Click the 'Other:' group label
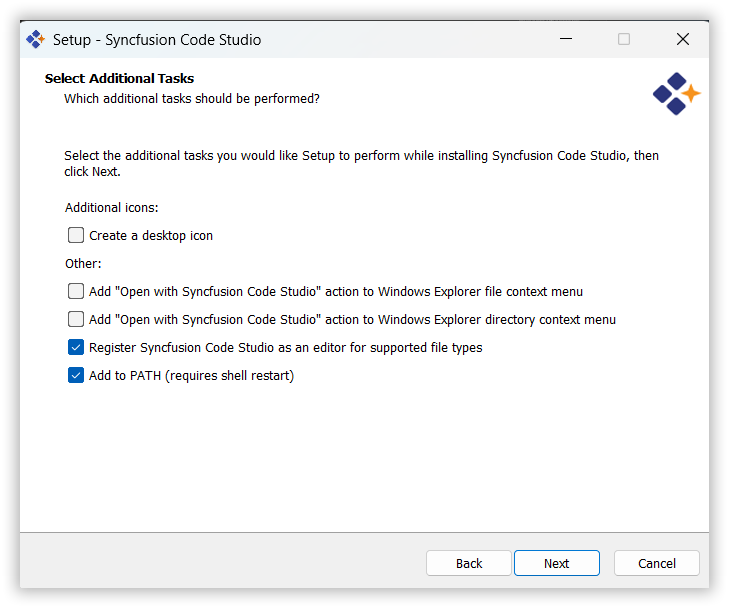Screen dimensions: 729x608 [x=83, y=264]
